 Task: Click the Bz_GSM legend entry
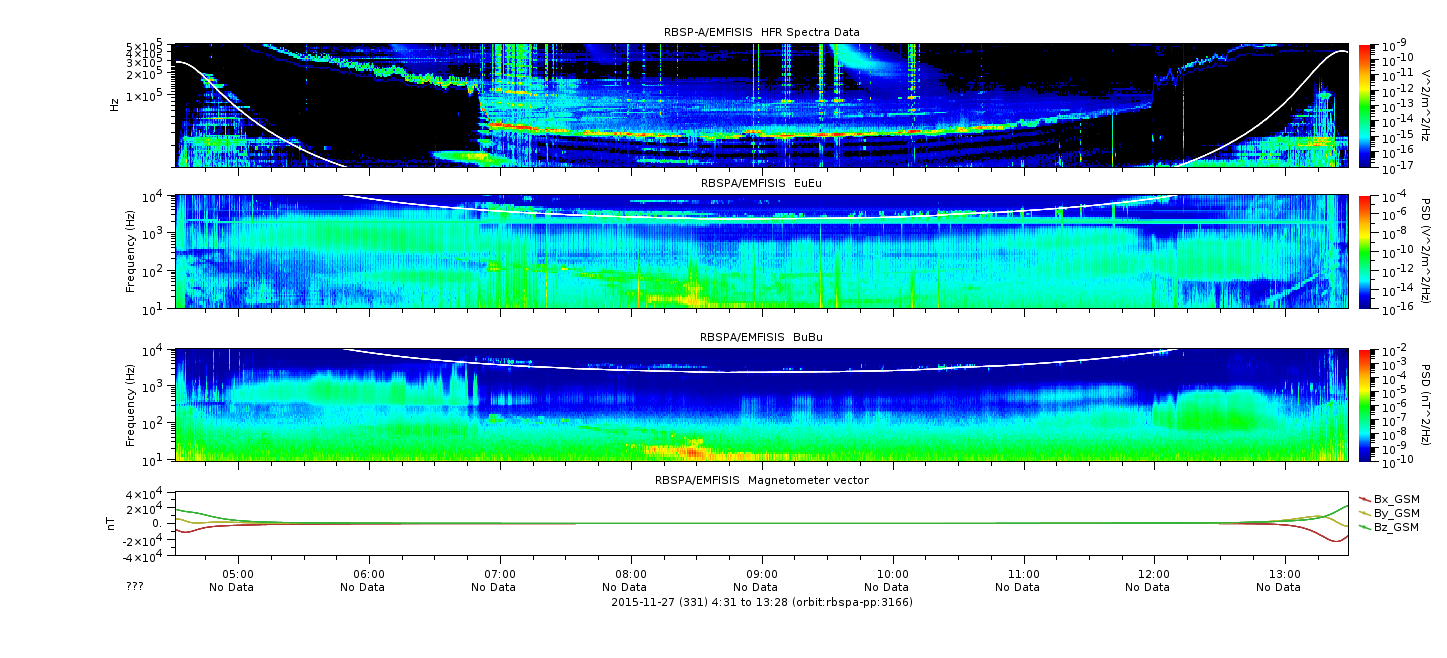click(1395, 526)
